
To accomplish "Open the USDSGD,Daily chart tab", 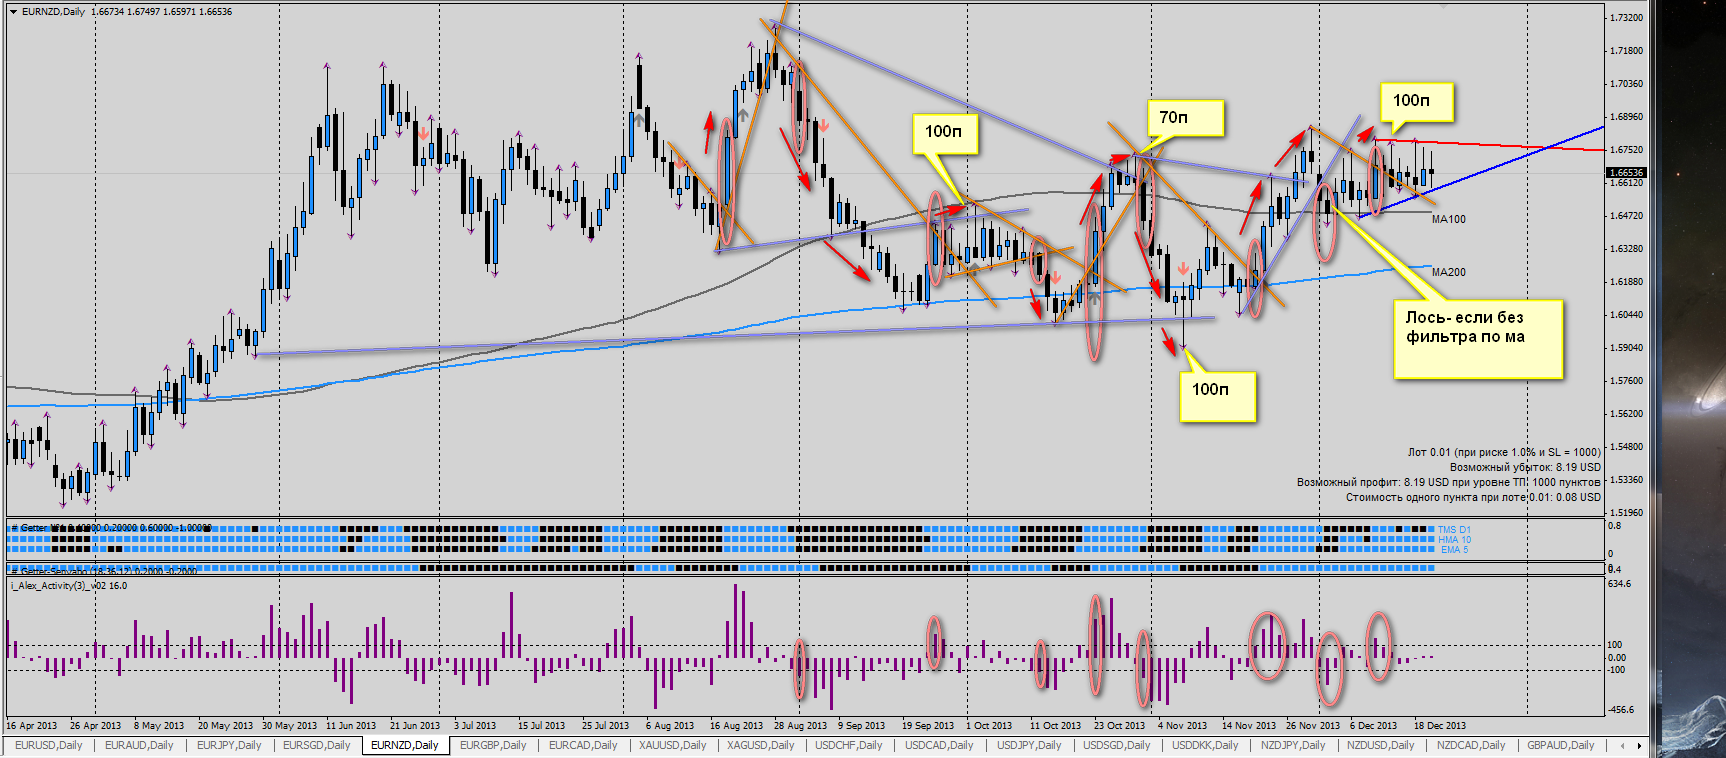I will (x=1117, y=745).
